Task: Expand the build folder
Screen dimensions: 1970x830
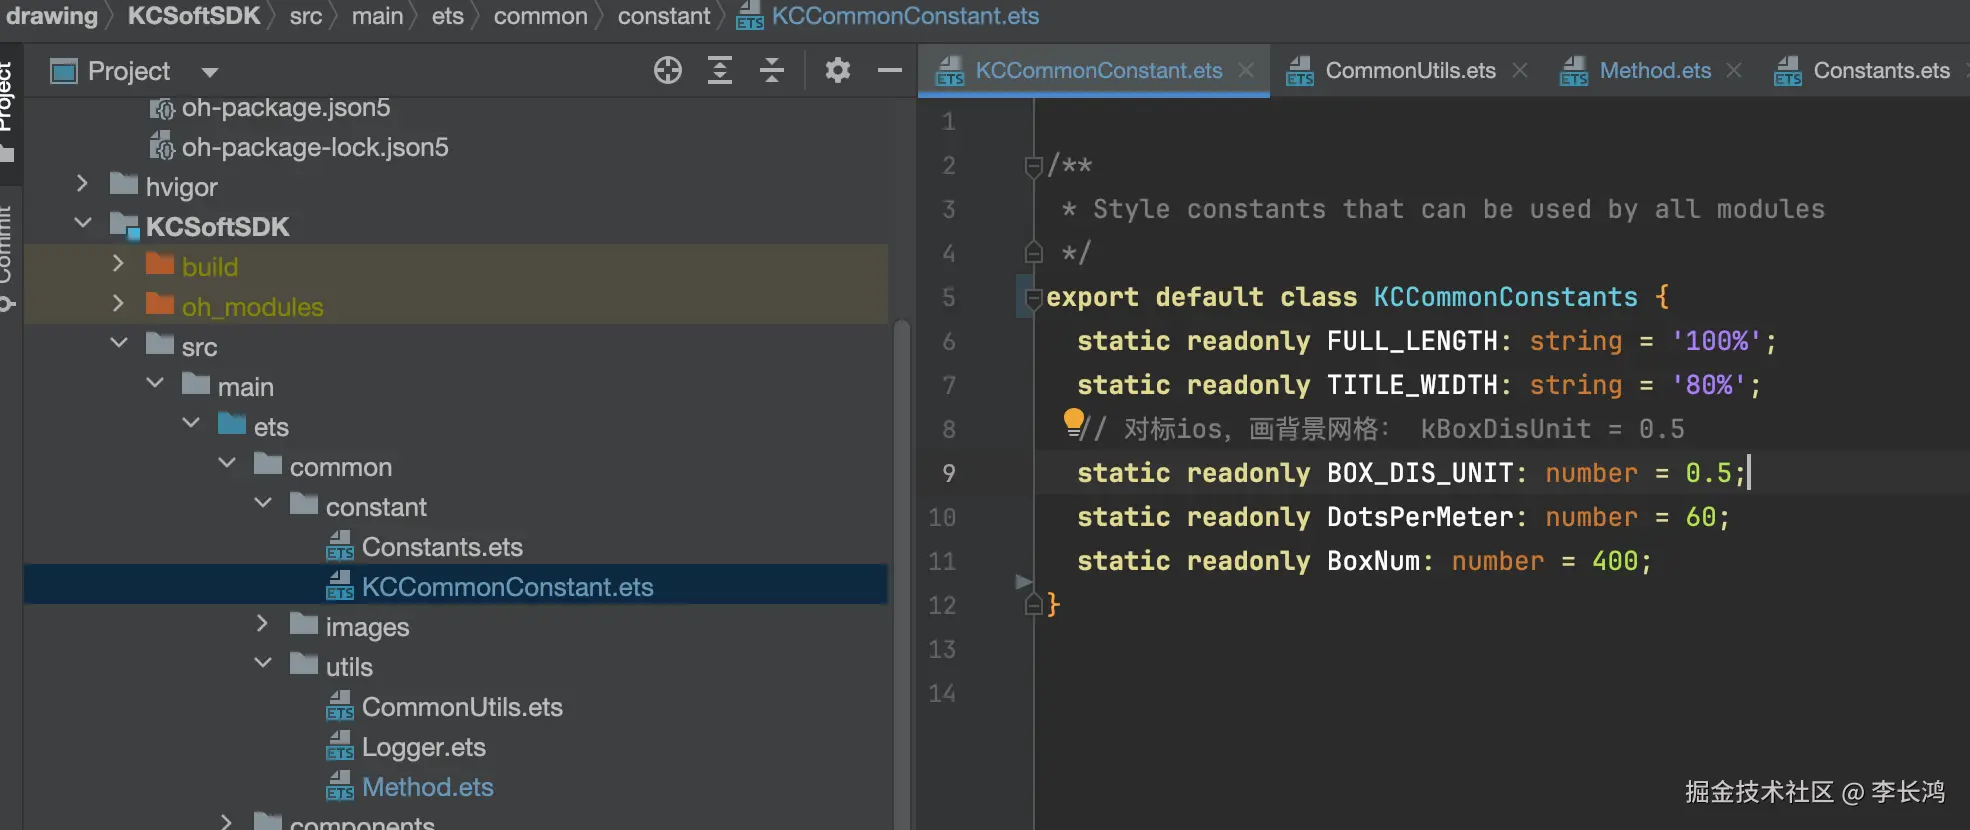Action: (118, 264)
